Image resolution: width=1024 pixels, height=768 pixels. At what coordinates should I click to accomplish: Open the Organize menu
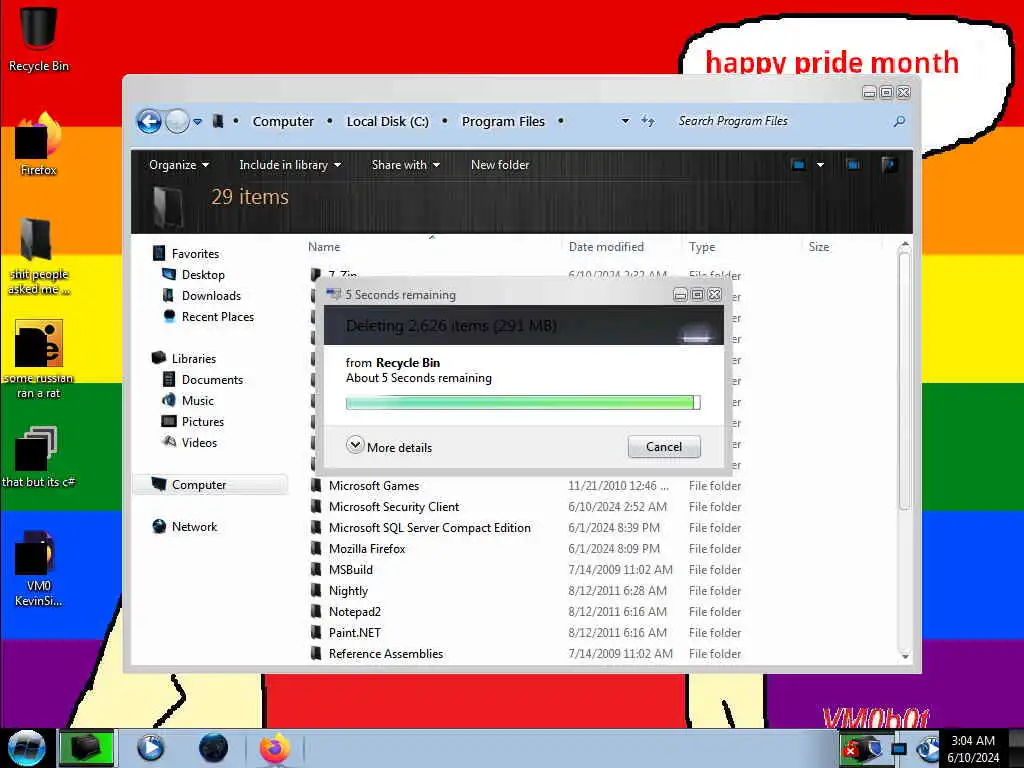point(179,165)
